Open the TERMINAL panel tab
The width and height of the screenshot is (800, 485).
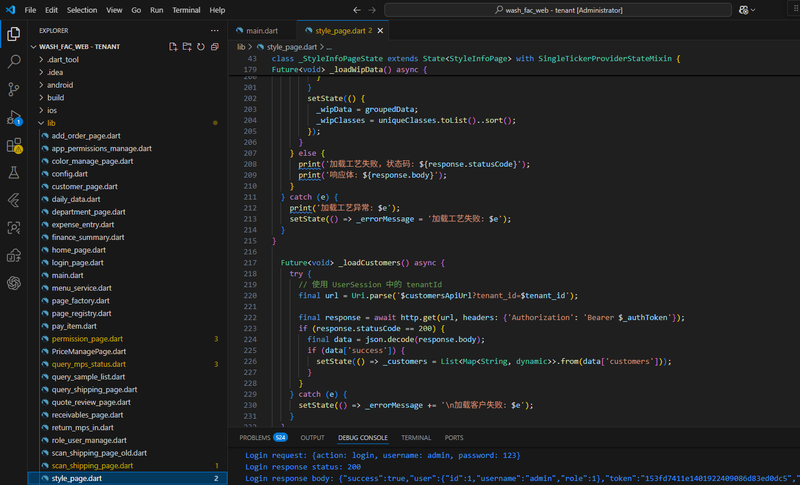click(x=416, y=437)
